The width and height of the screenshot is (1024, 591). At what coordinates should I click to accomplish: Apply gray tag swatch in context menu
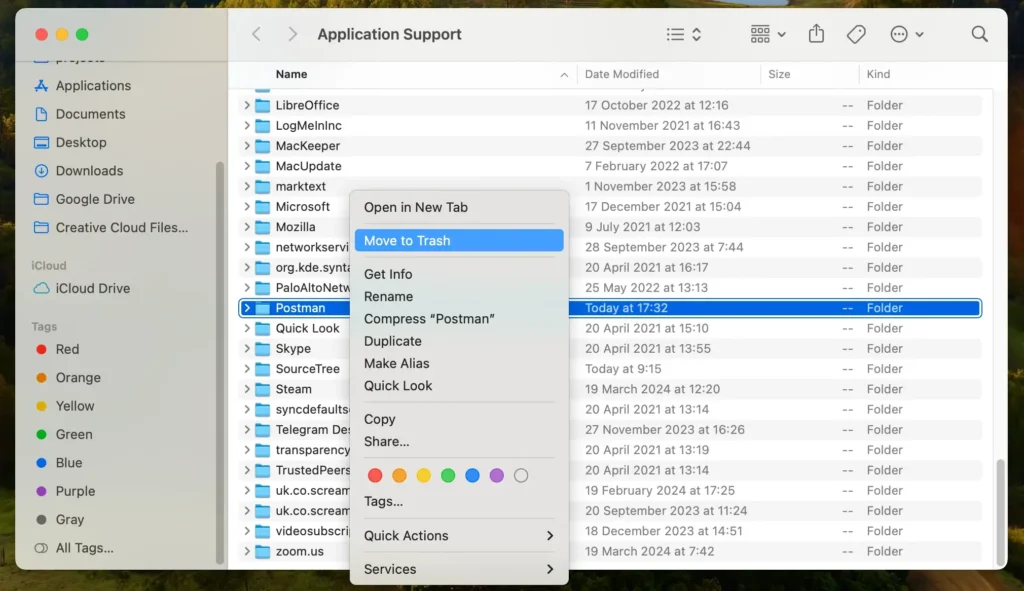pos(520,475)
